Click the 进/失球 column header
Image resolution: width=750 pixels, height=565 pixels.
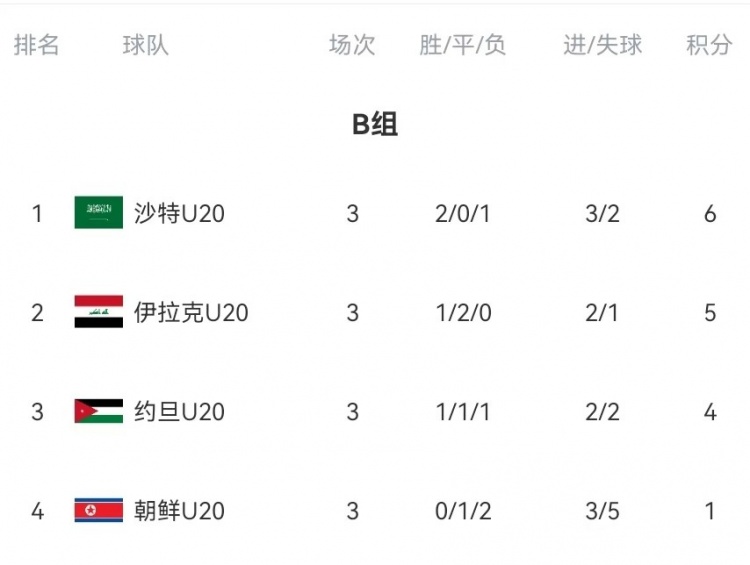tap(602, 45)
